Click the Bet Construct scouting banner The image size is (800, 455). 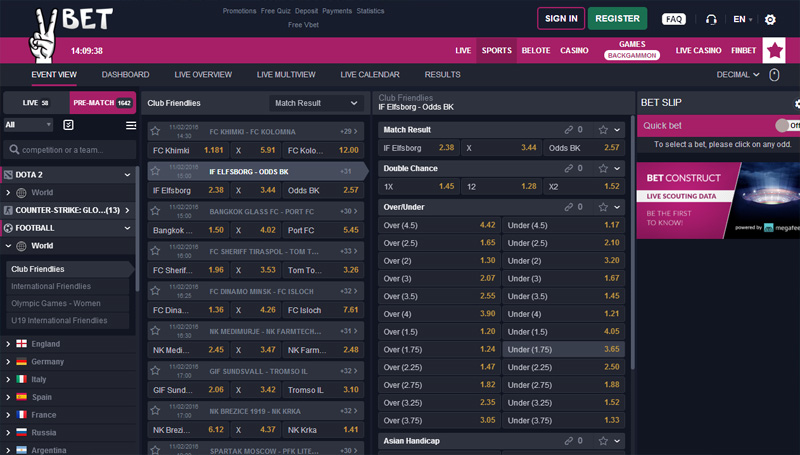(718, 200)
